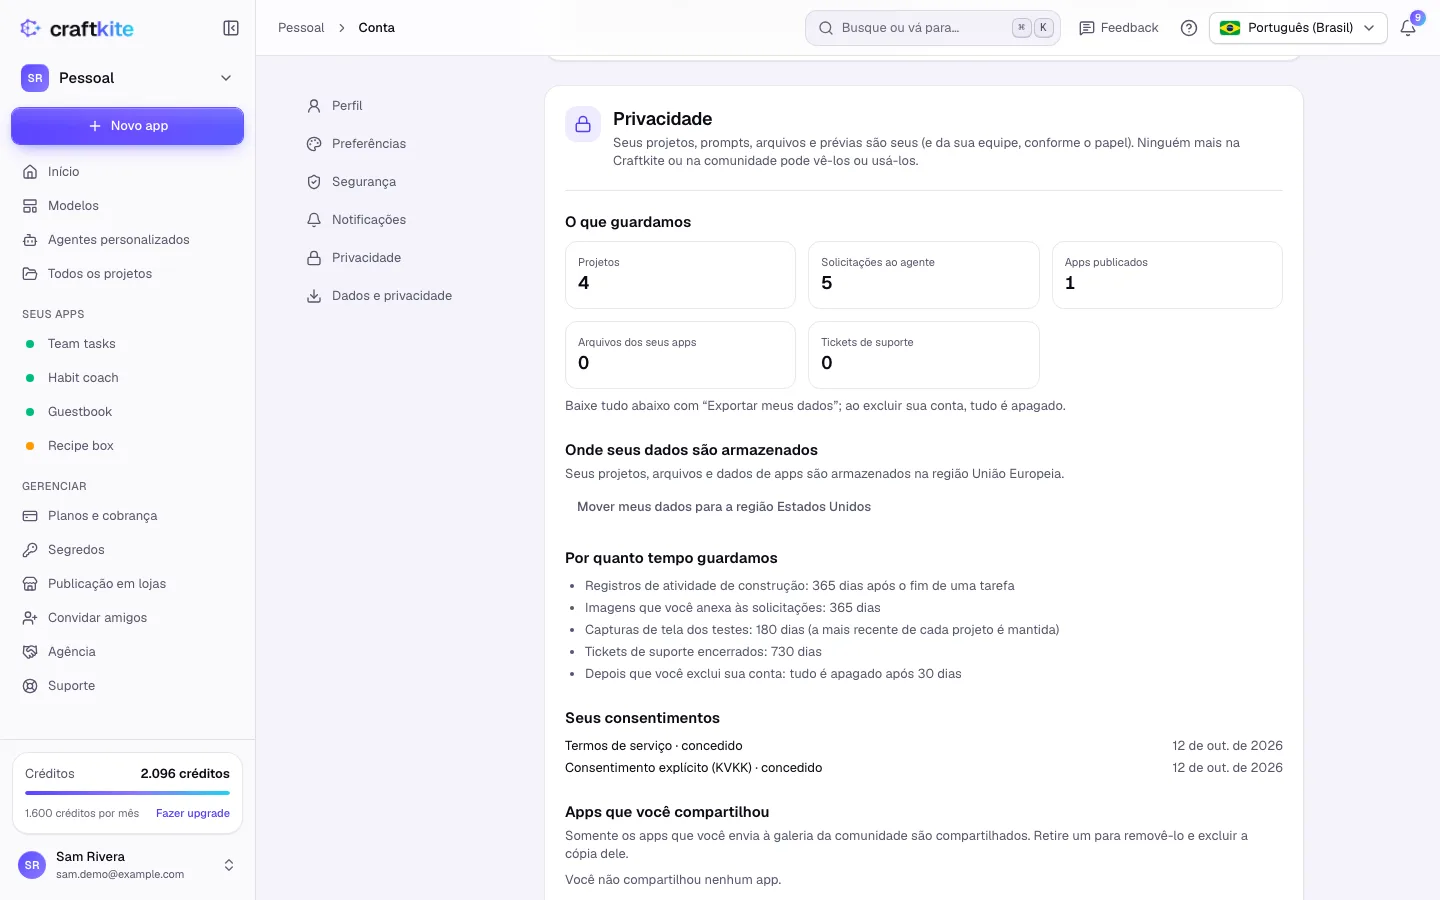
Task: Click the Solicitações ao agente card
Action: point(923,275)
